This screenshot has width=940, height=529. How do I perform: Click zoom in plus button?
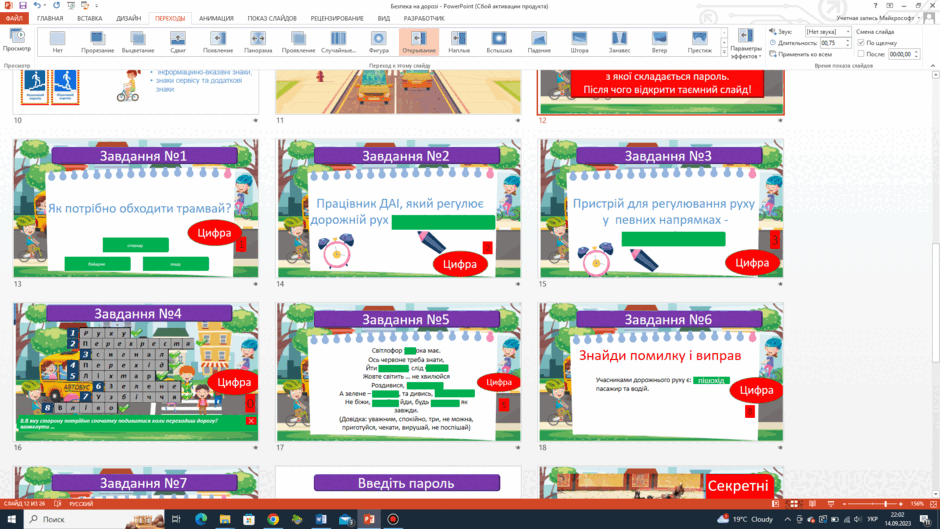coord(900,504)
